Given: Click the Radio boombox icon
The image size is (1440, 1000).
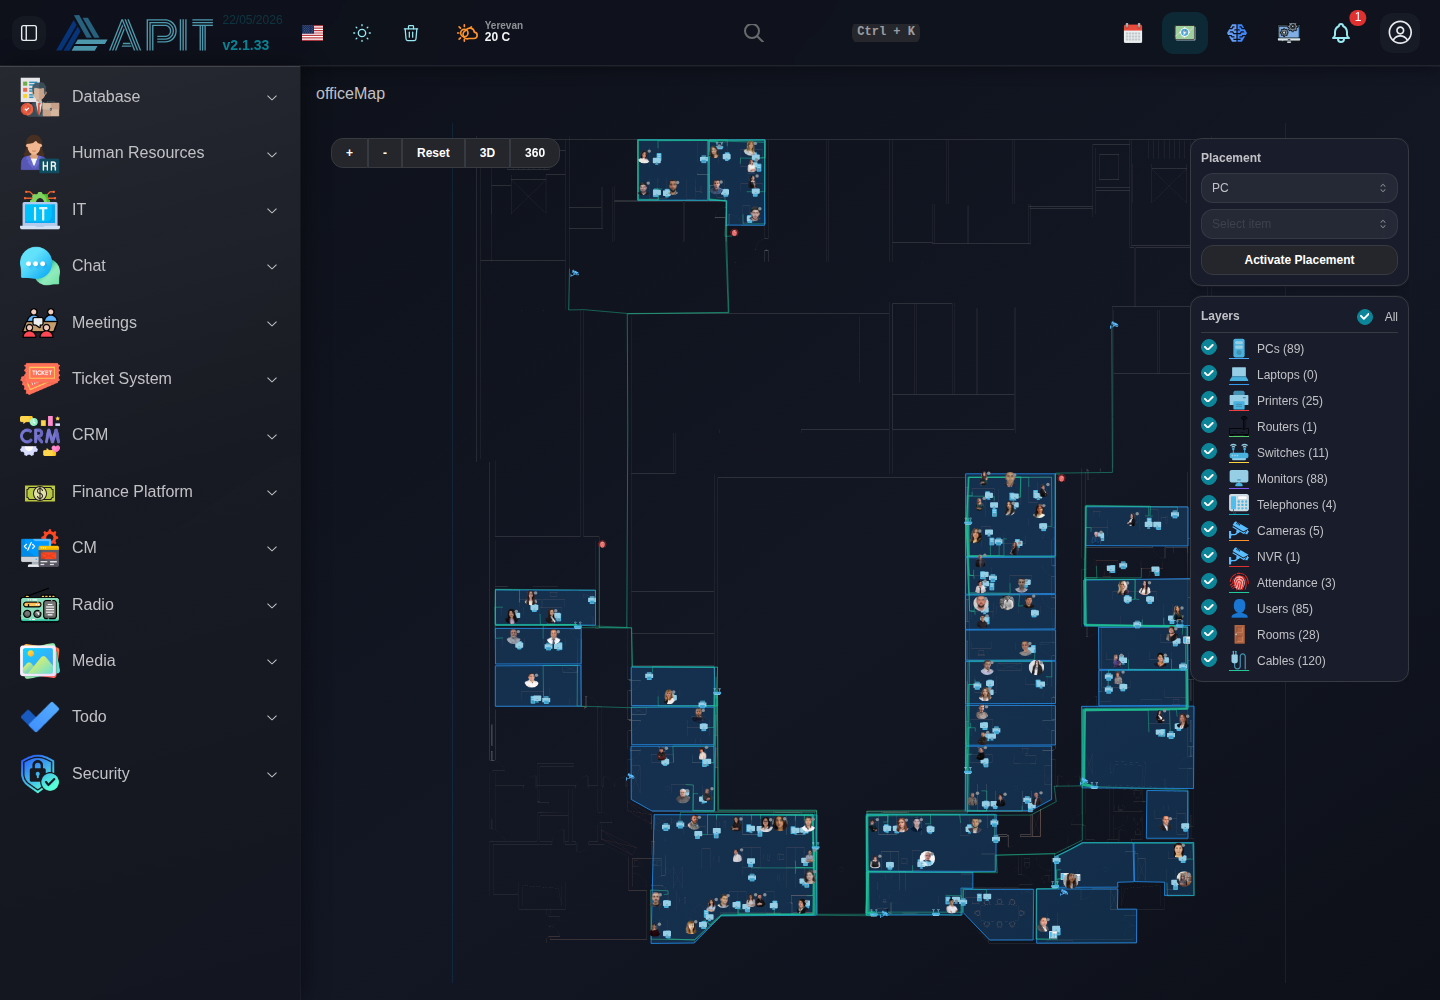Looking at the screenshot, I should 40,605.
